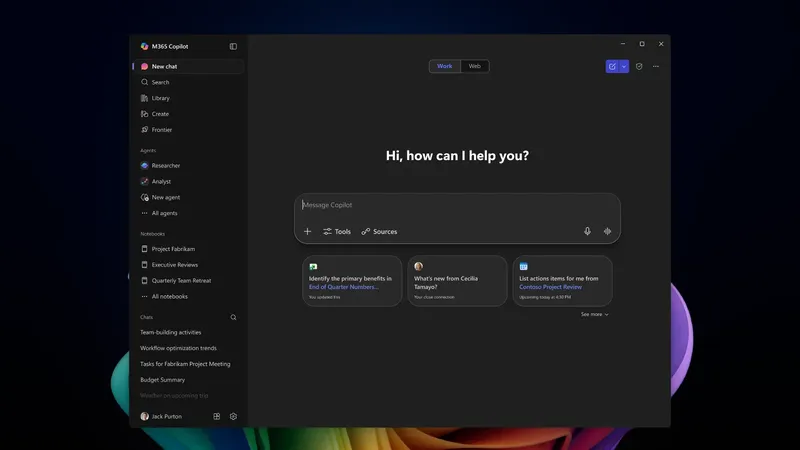Click the microphone dictation icon

click(x=587, y=232)
